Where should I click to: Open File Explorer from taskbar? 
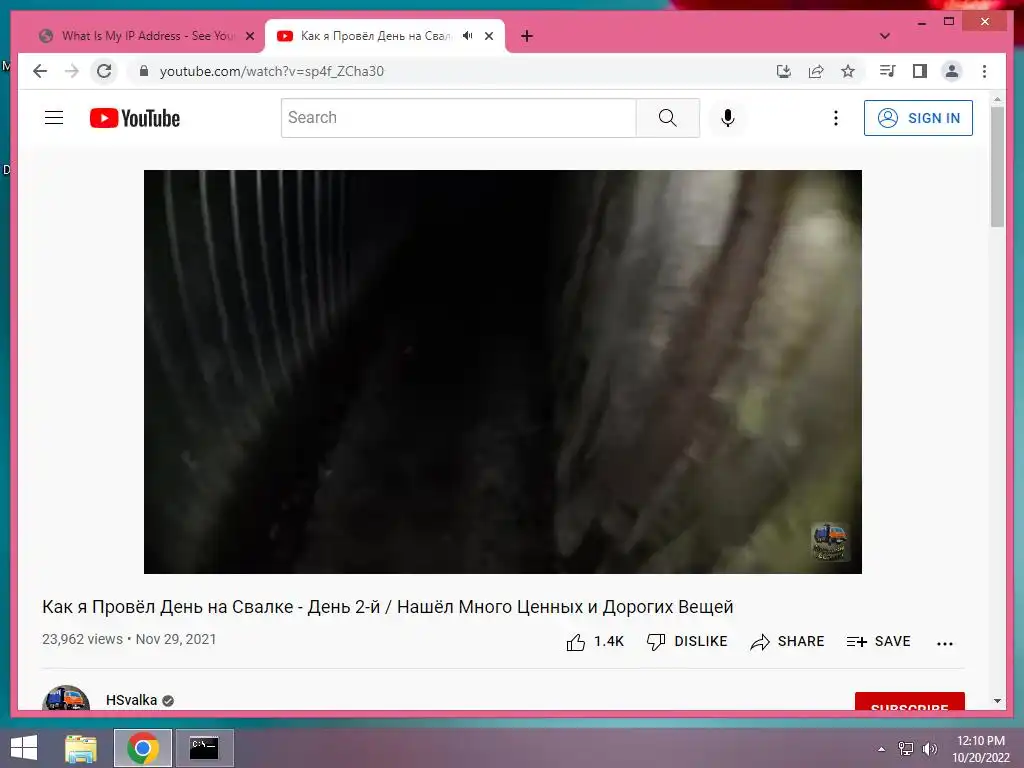(81, 748)
